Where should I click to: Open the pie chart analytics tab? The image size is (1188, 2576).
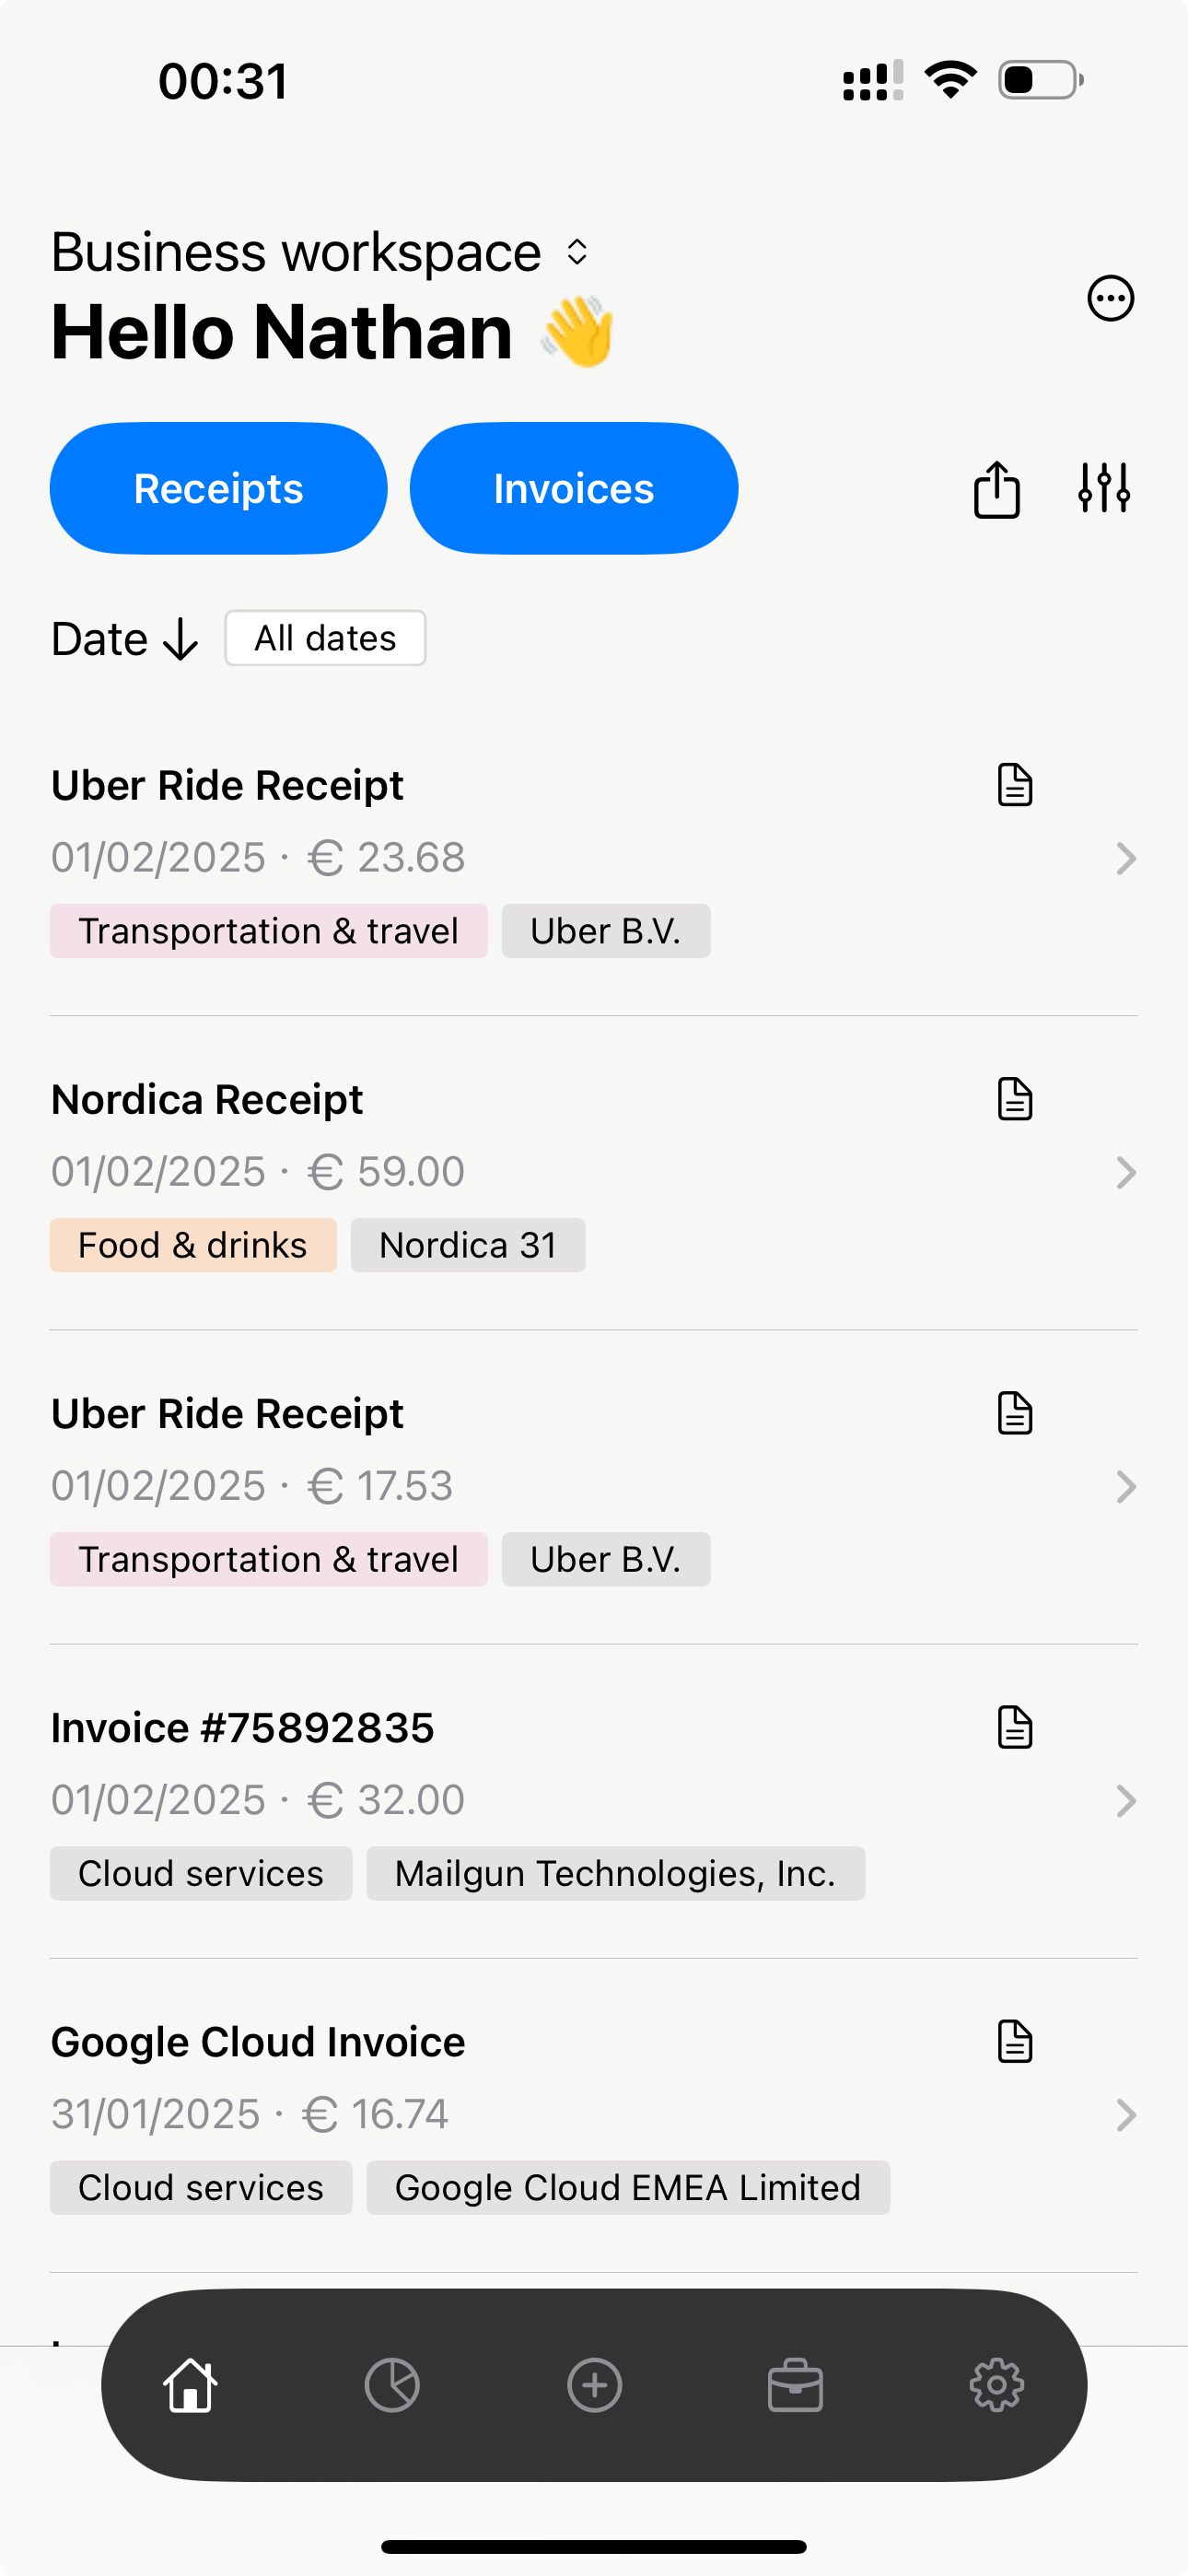[392, 2385]
